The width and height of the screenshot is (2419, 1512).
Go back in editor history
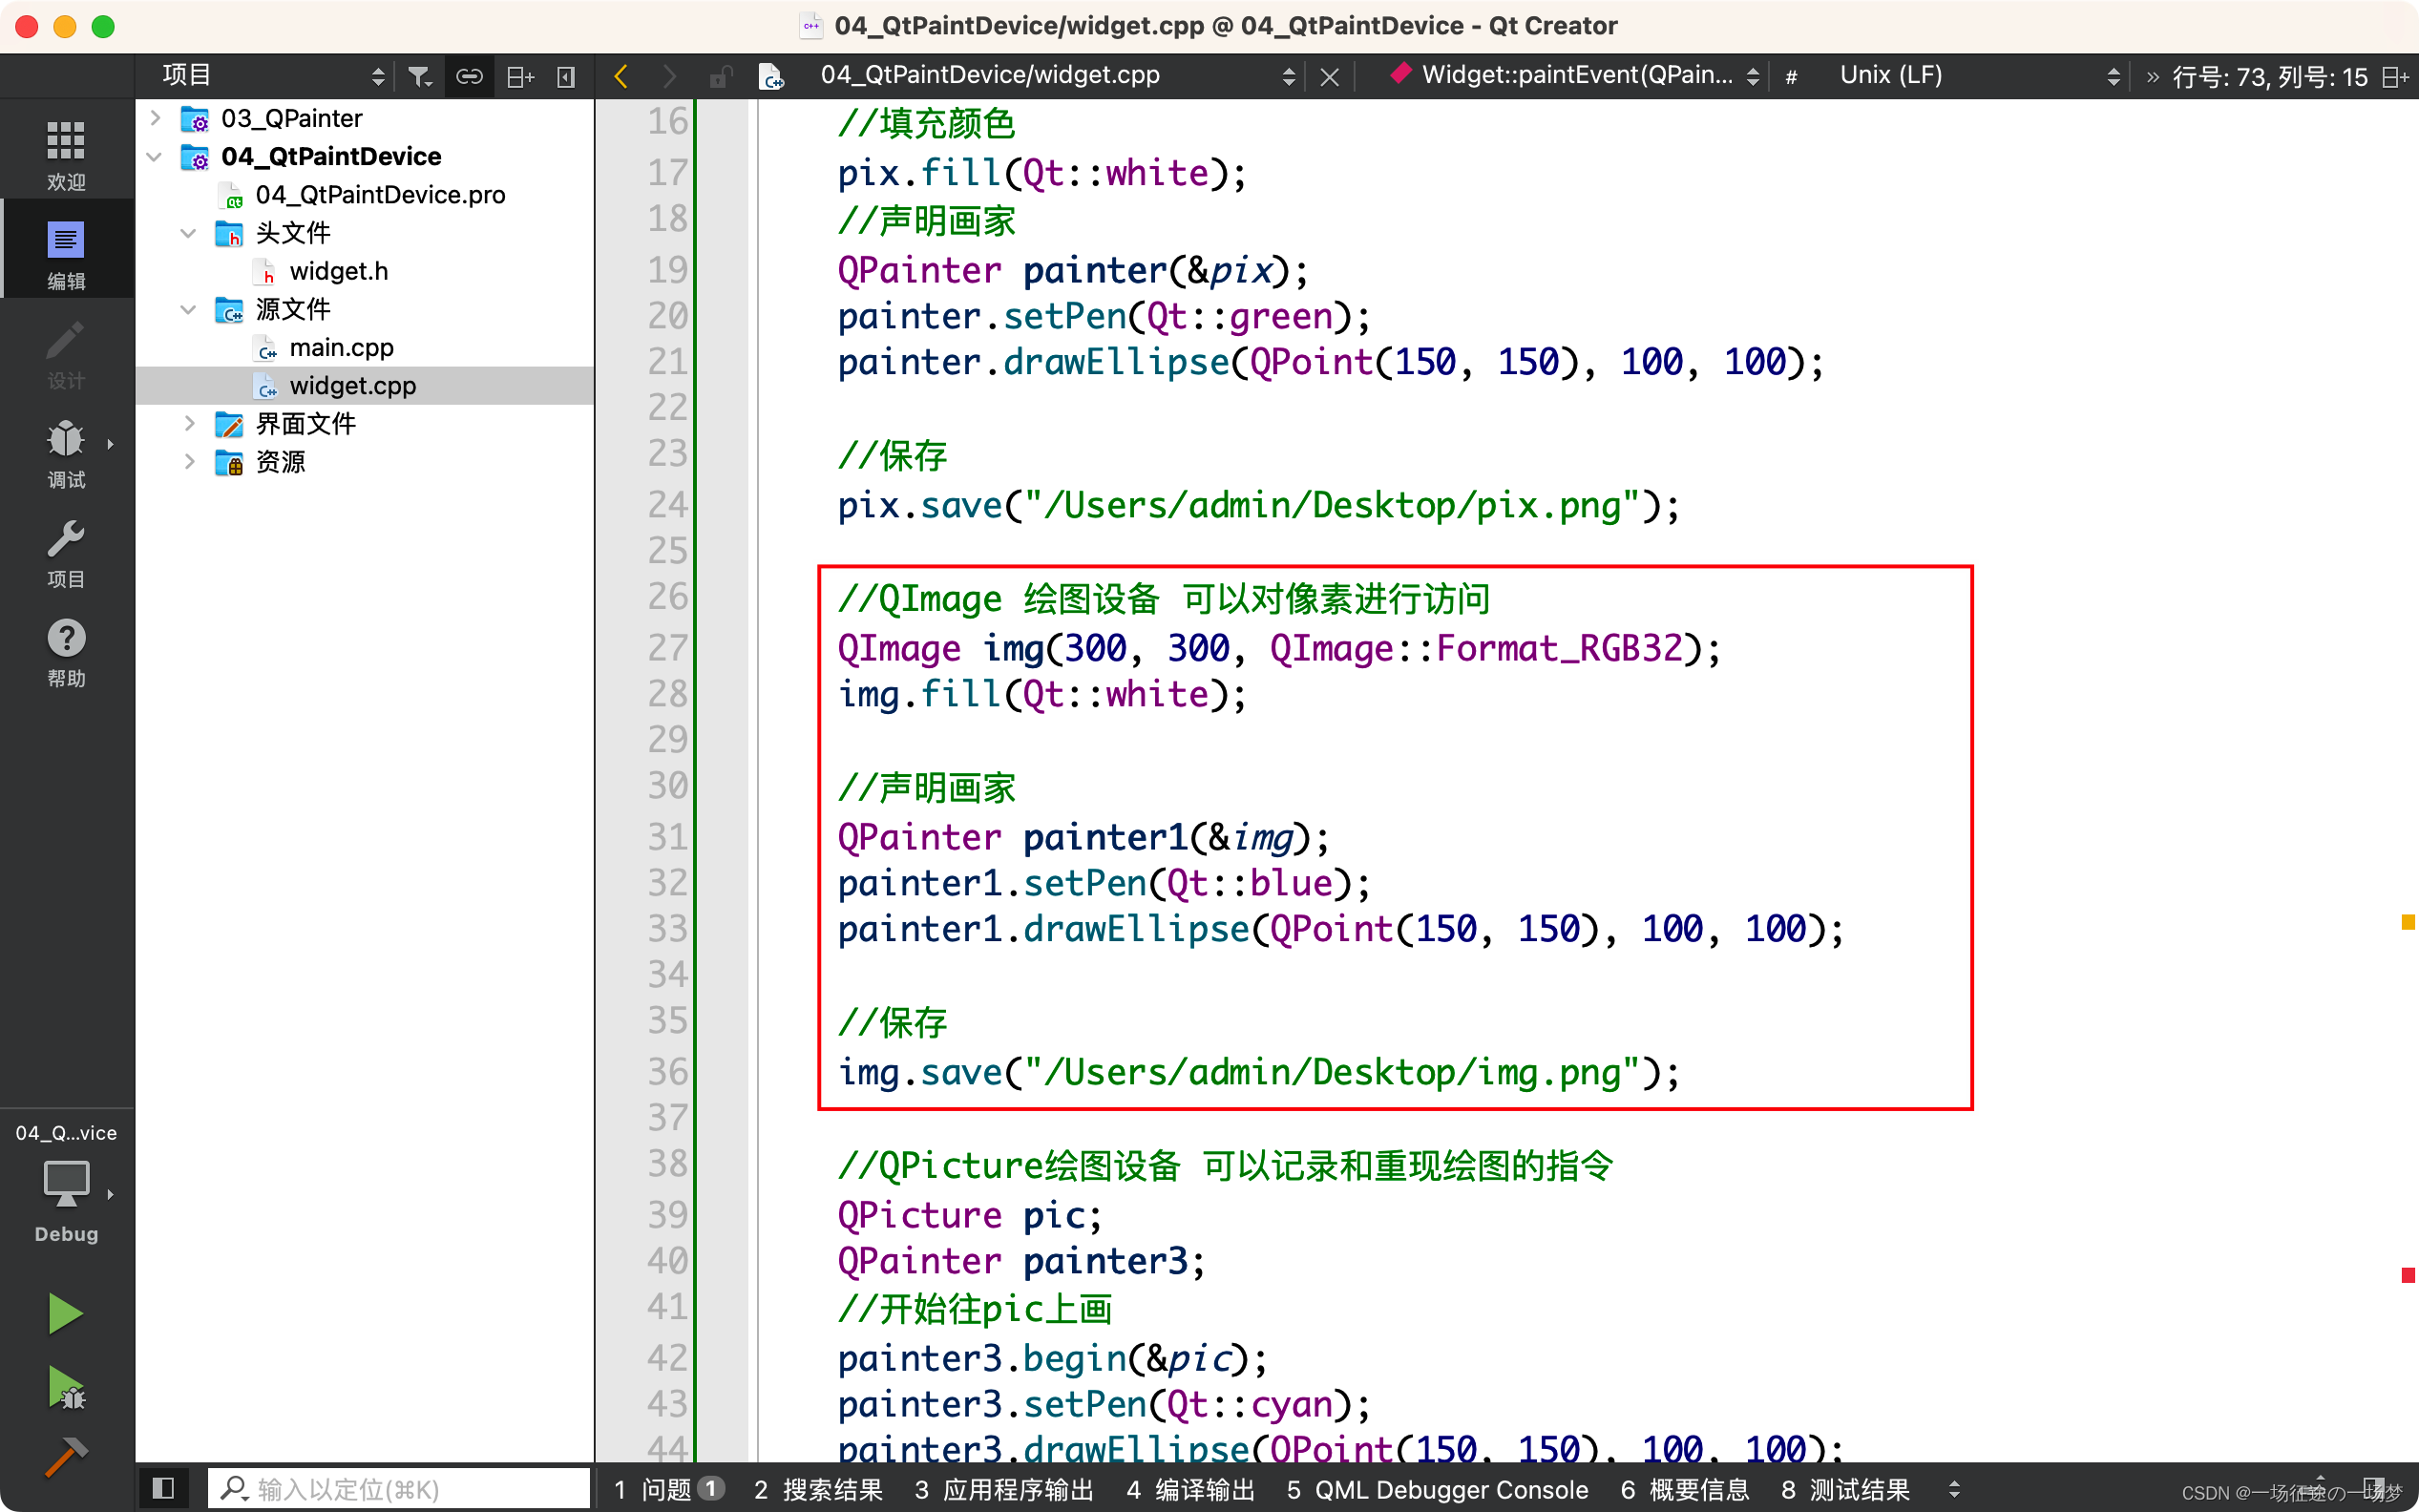pyautogui.click(x=621, y=76)
